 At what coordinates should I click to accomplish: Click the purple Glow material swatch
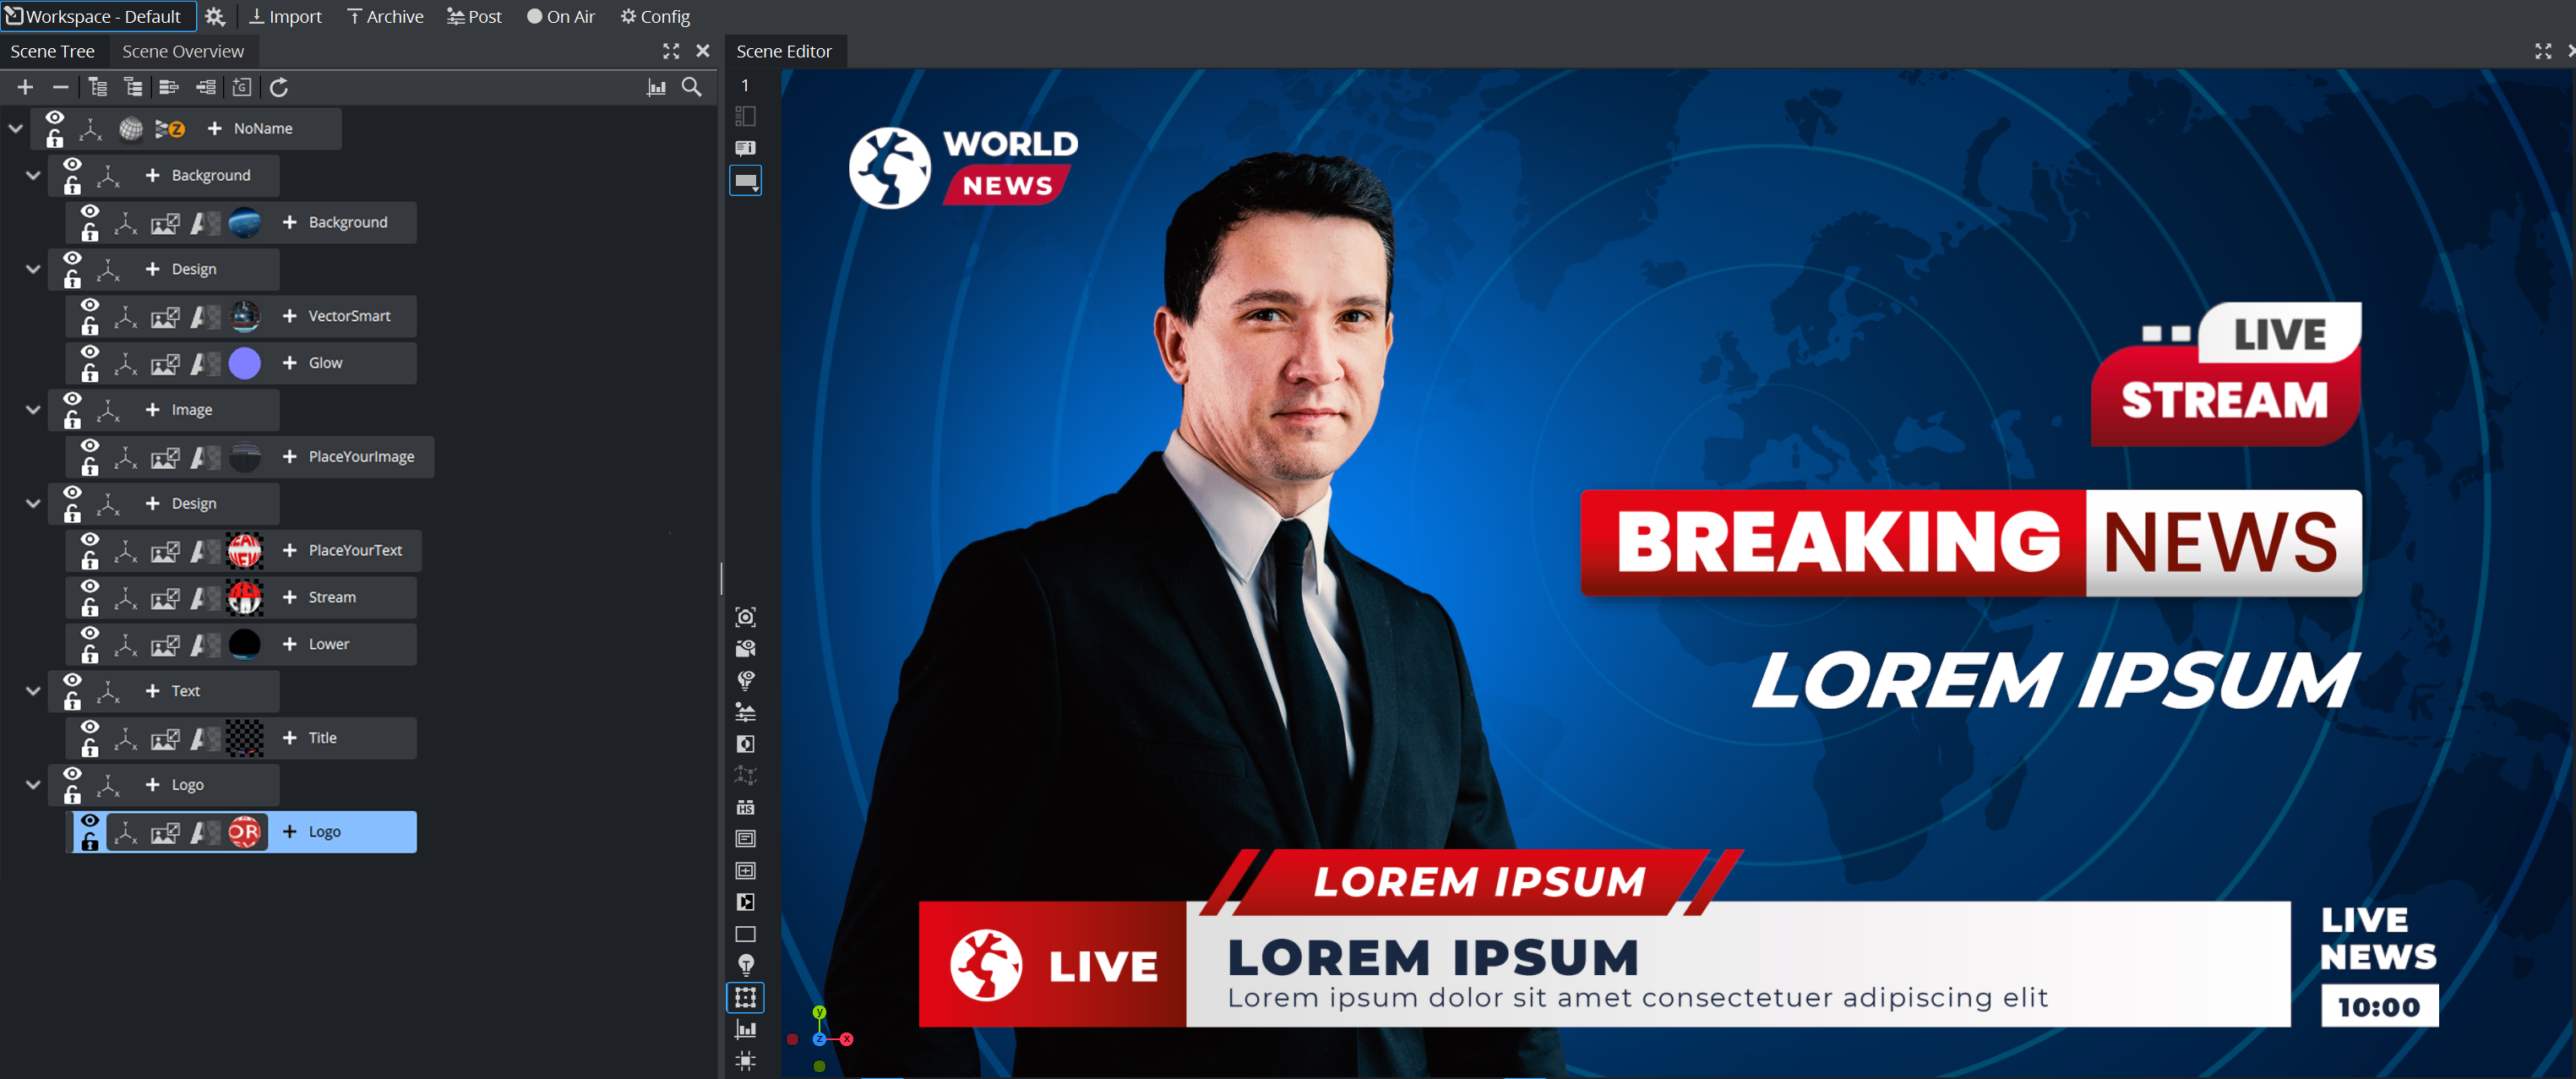tap(244, 363)
